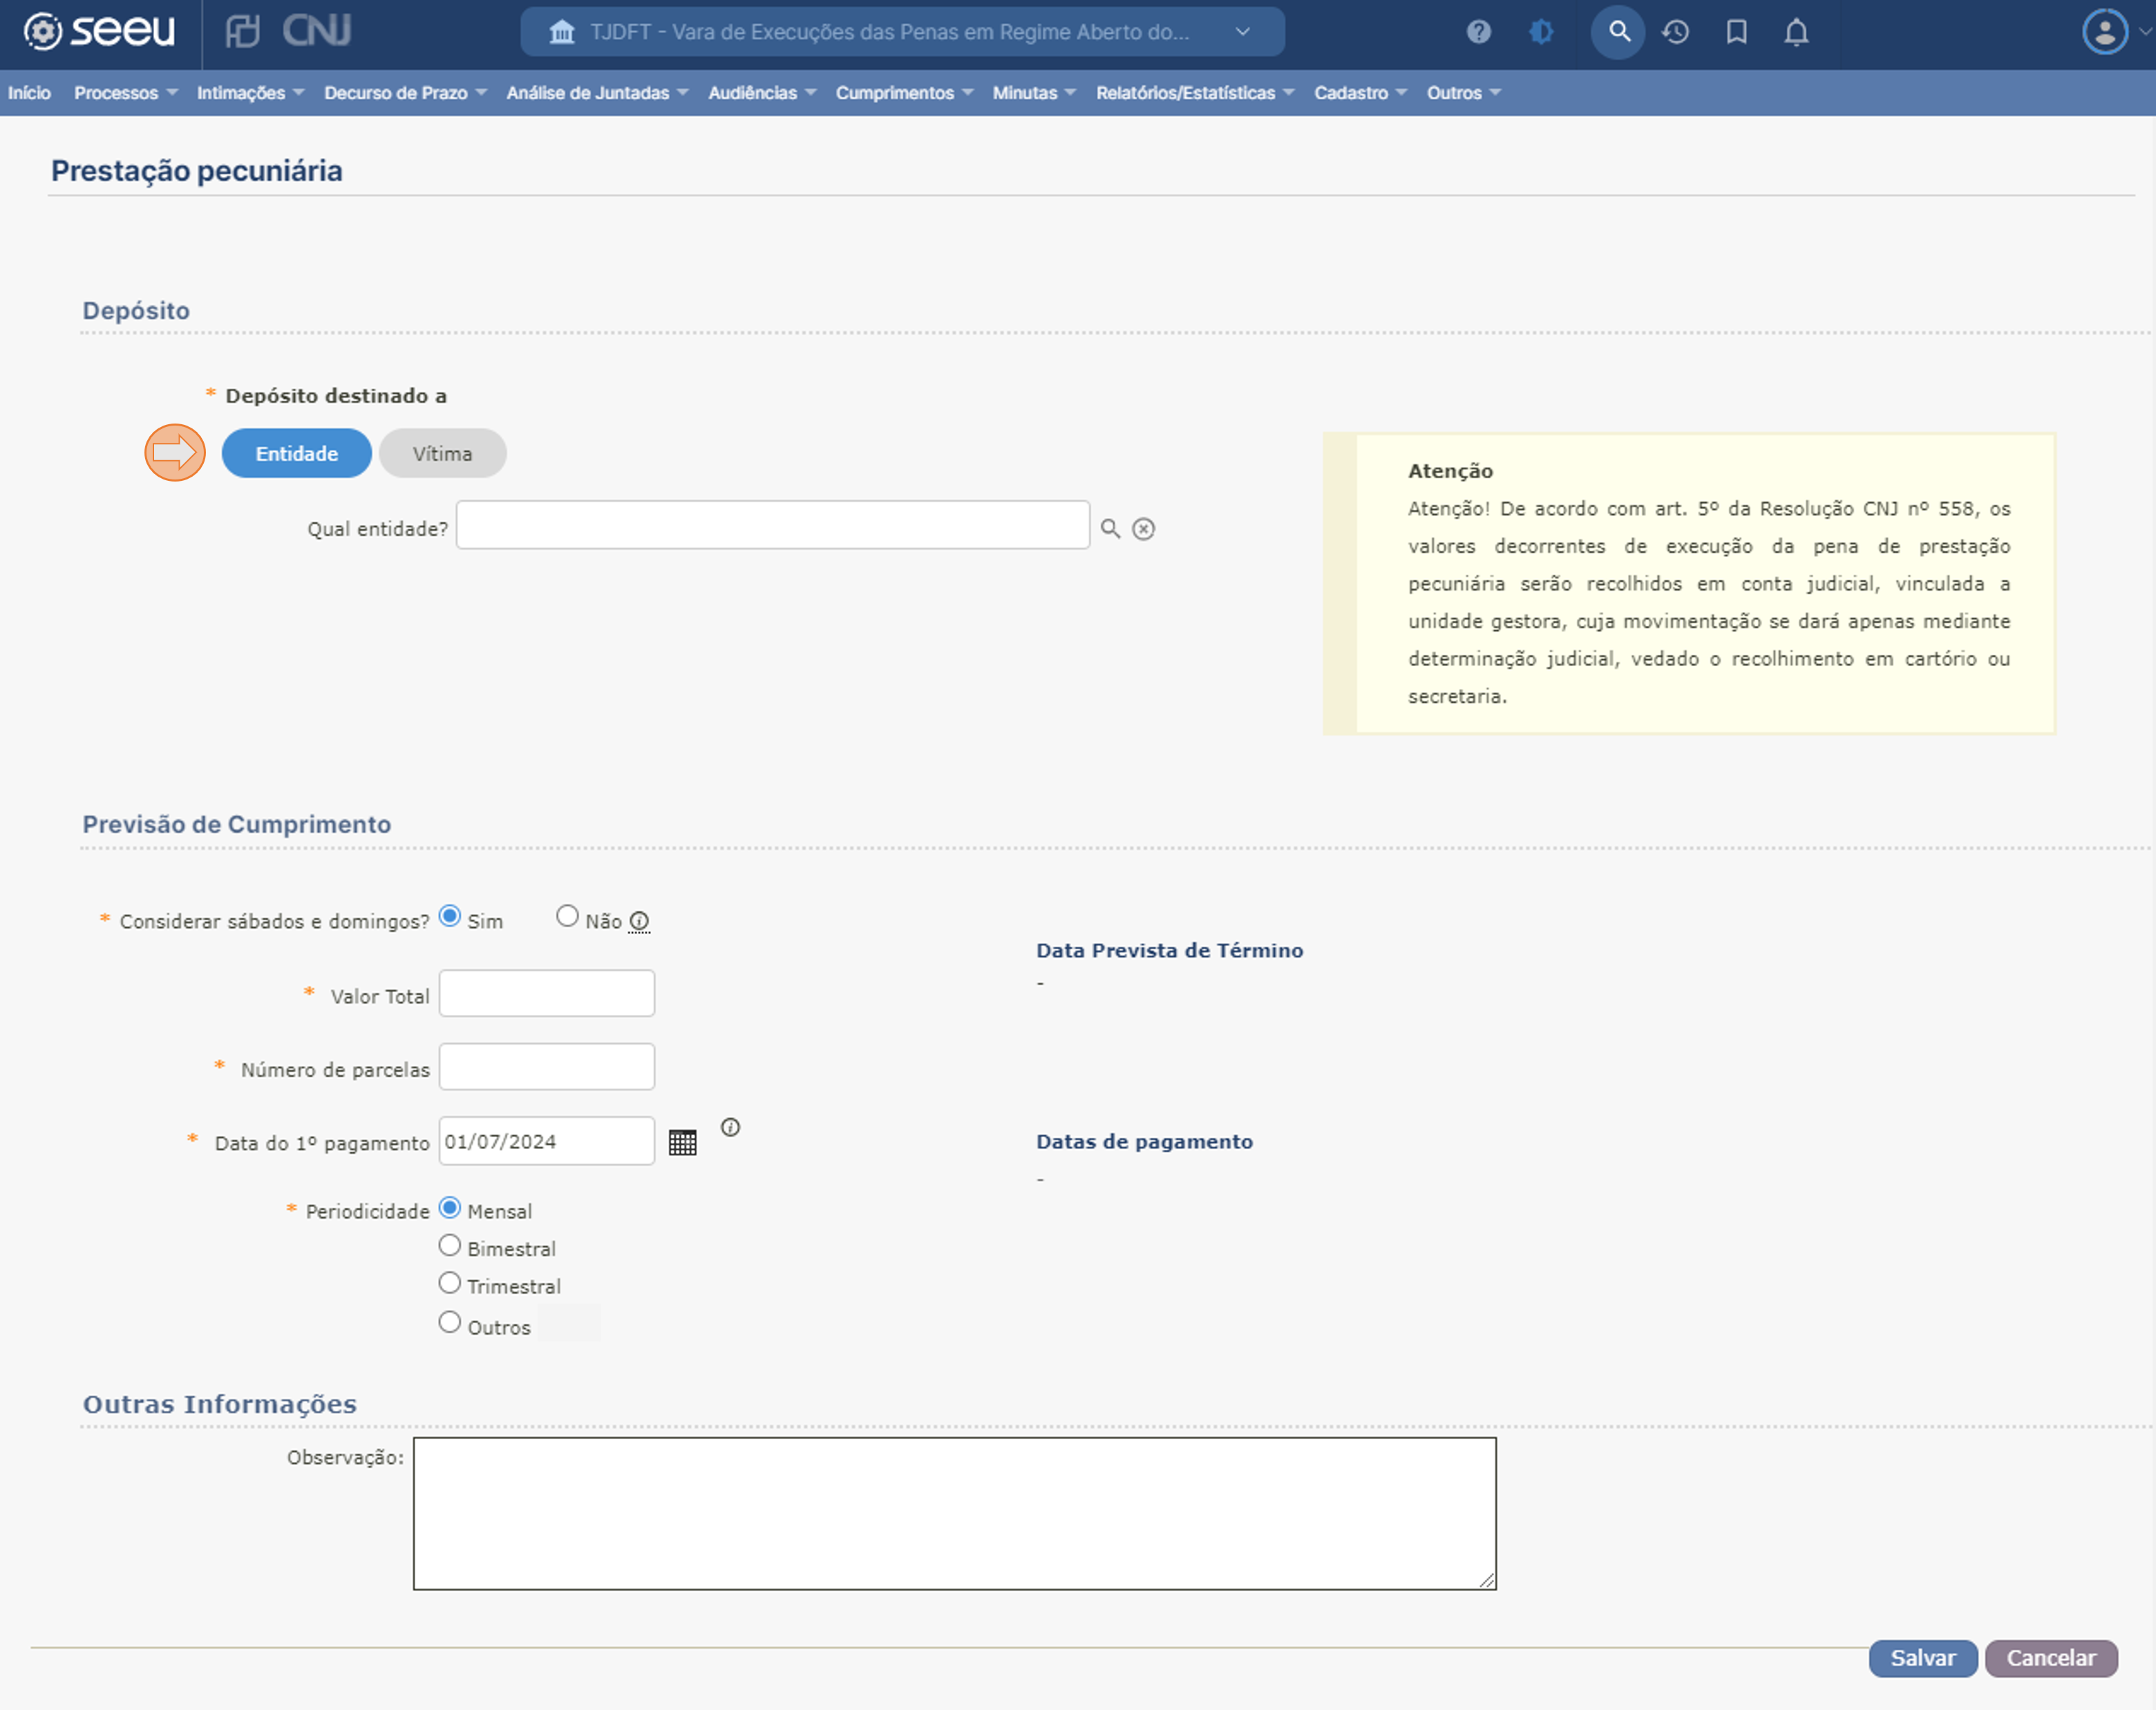Open the notifications bell
Screen dimensions: 2156x1710
[1796, 32]
